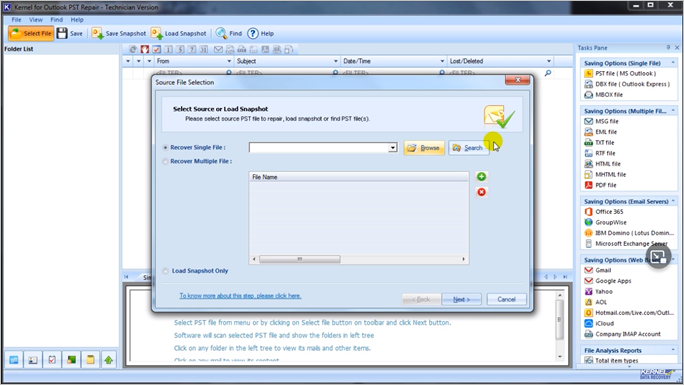Pin the Tasks Pane
This screenshot has width=684, height=385.
point(668,48)
